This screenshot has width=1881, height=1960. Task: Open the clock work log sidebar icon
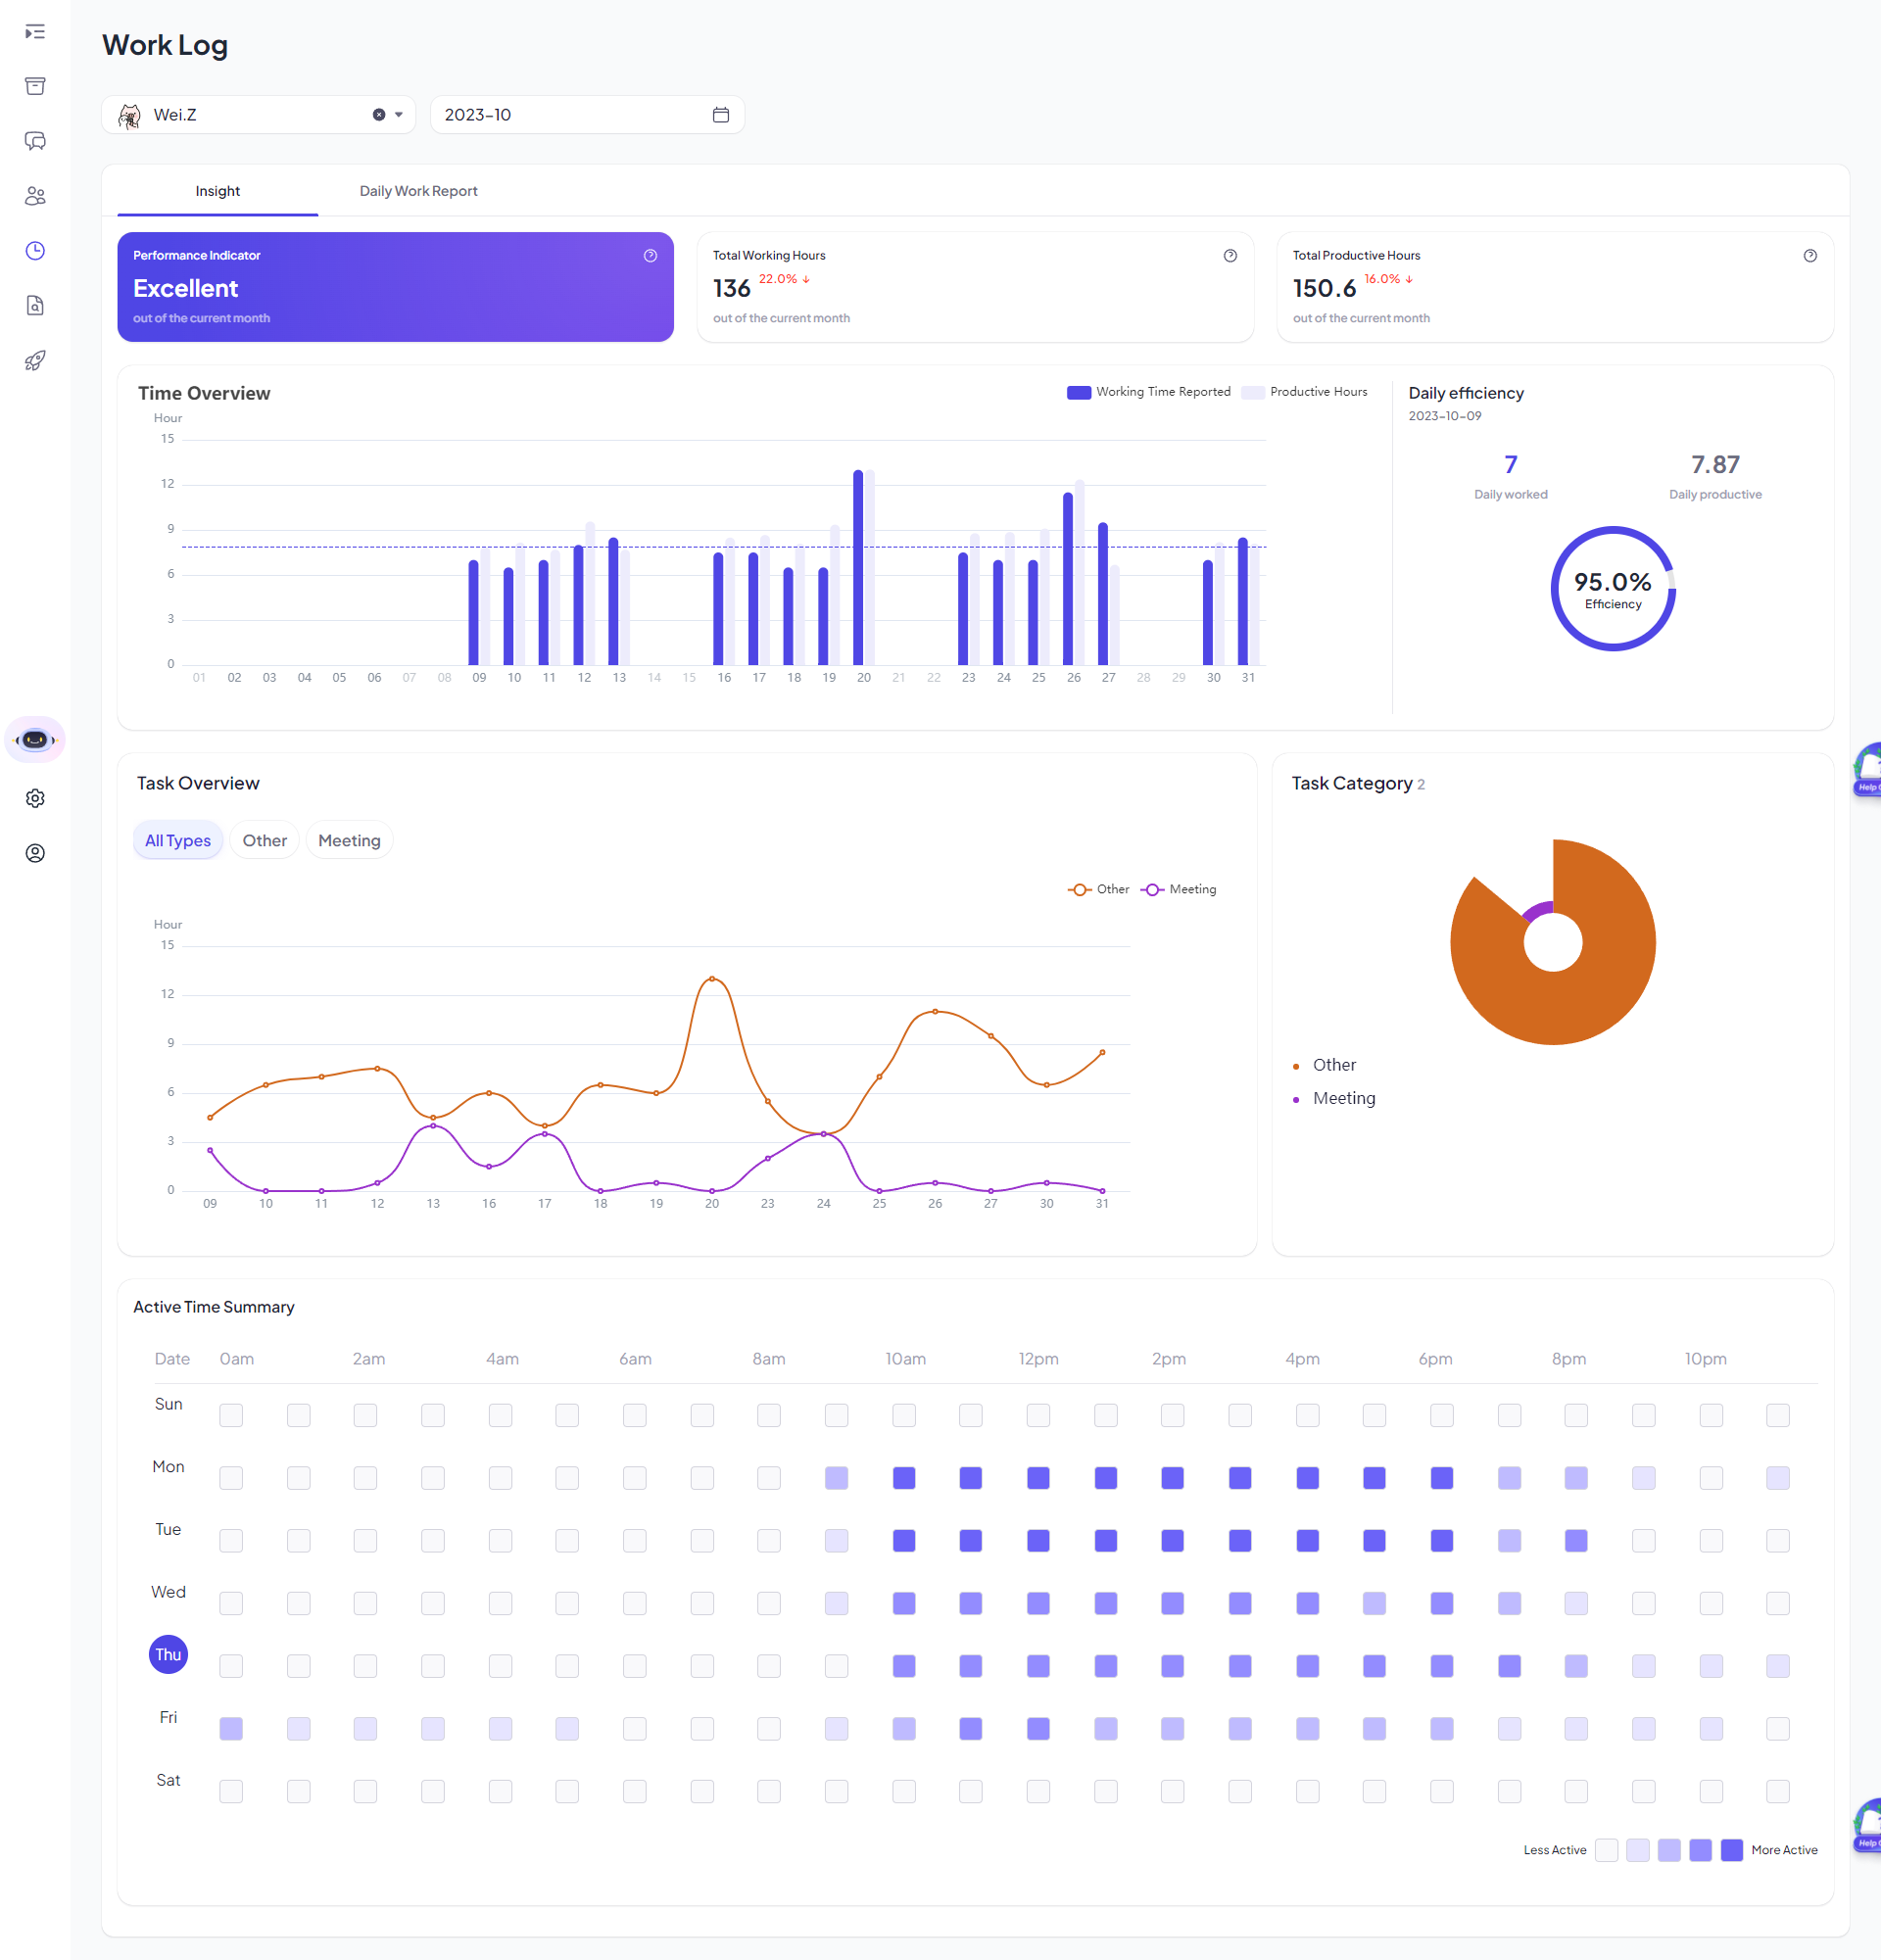point(35,251)
